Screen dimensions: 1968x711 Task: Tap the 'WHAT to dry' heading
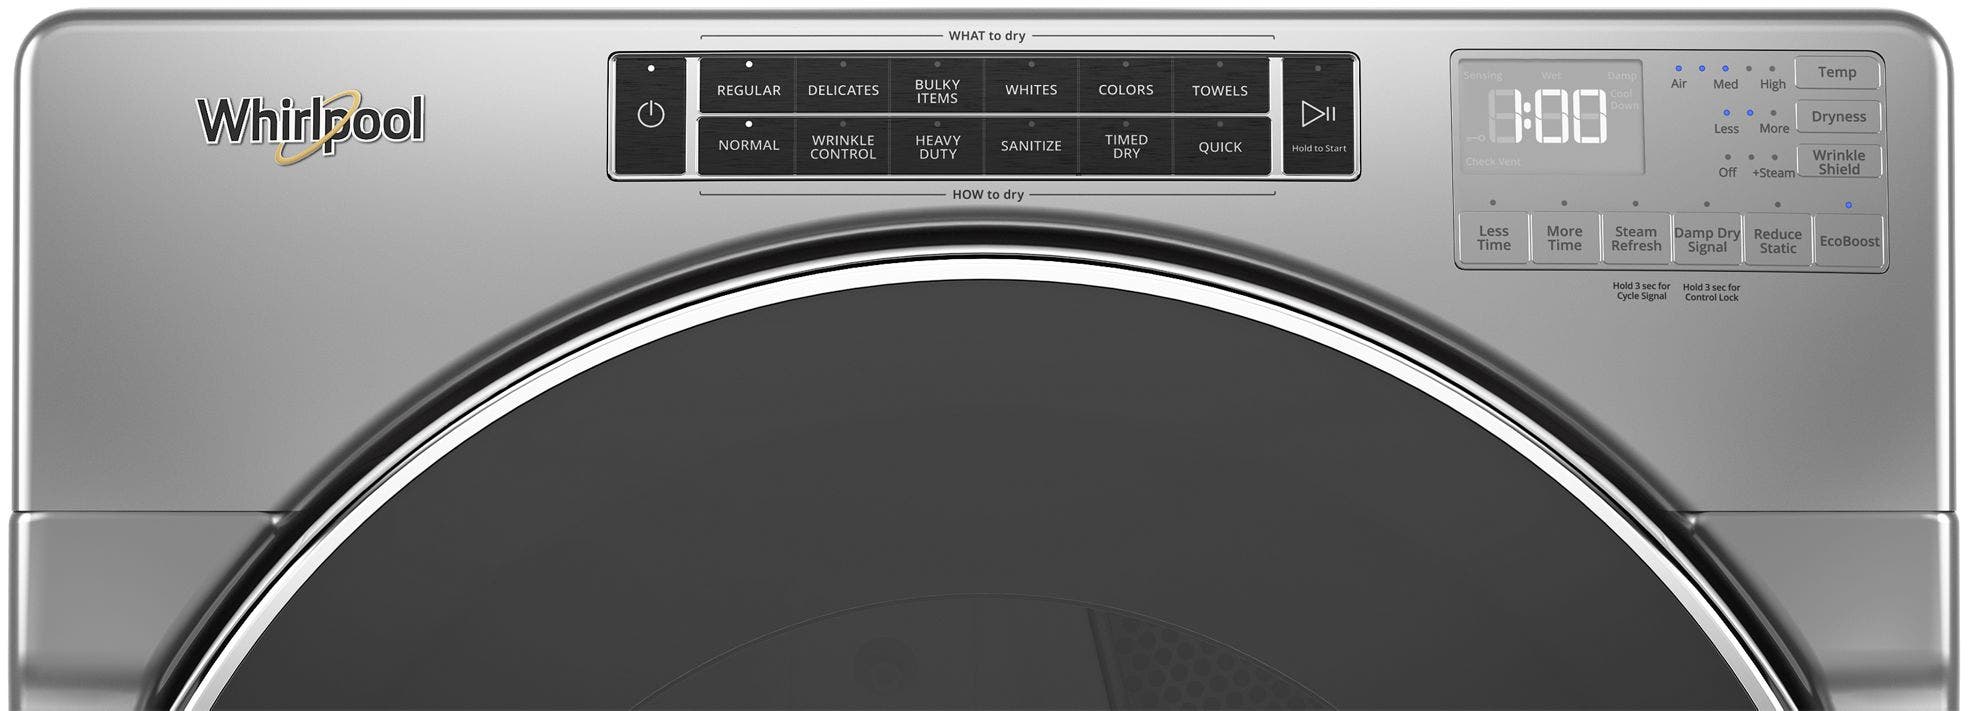point(987,36)
